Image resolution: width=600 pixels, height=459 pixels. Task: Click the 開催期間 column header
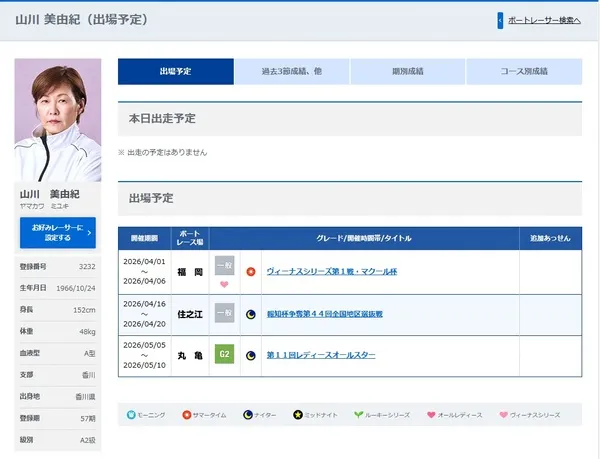click(x=144, y=238)
